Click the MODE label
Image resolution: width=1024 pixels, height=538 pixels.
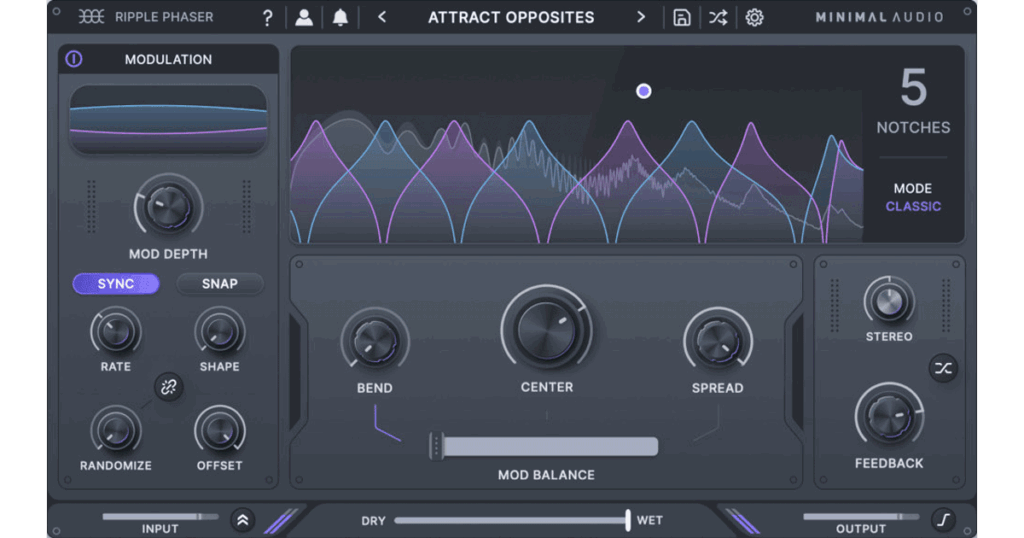click(x=913, y=189)
